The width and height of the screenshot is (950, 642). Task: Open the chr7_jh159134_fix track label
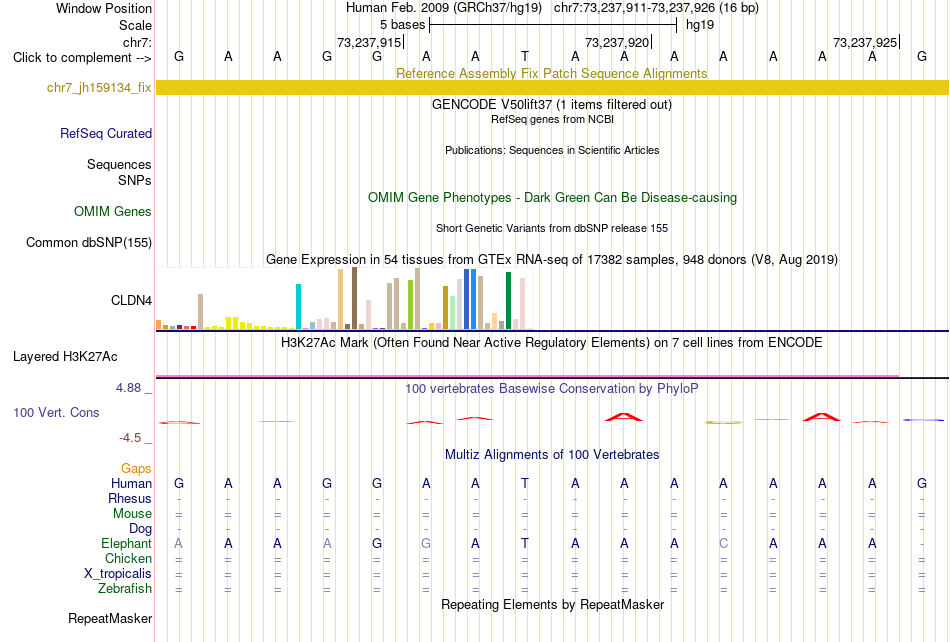(x=99, y=88)
